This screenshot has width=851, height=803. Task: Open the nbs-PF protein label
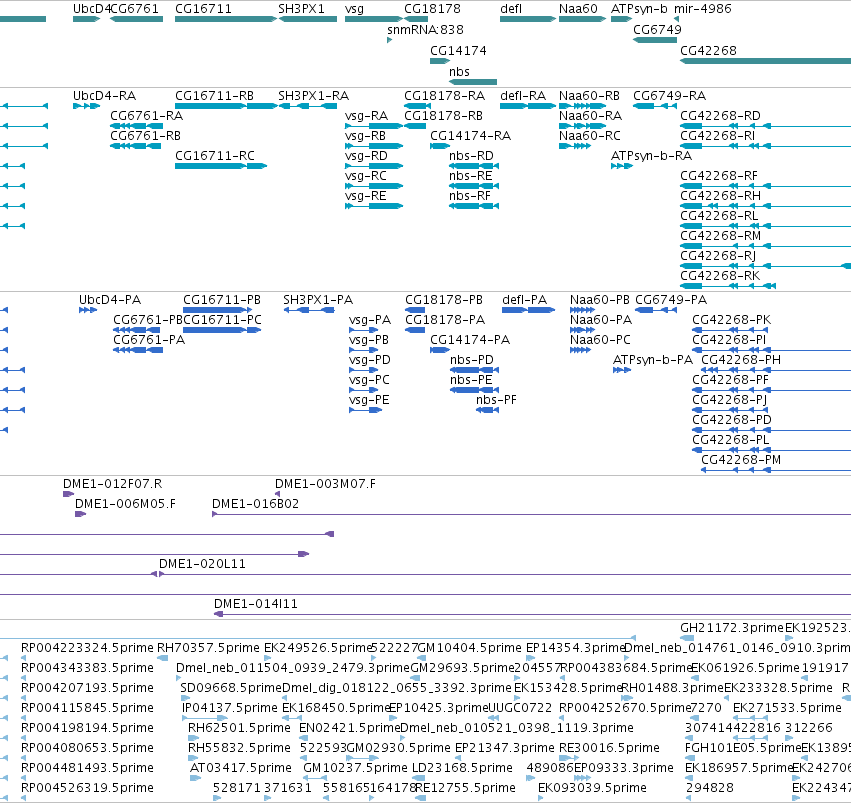496,400
